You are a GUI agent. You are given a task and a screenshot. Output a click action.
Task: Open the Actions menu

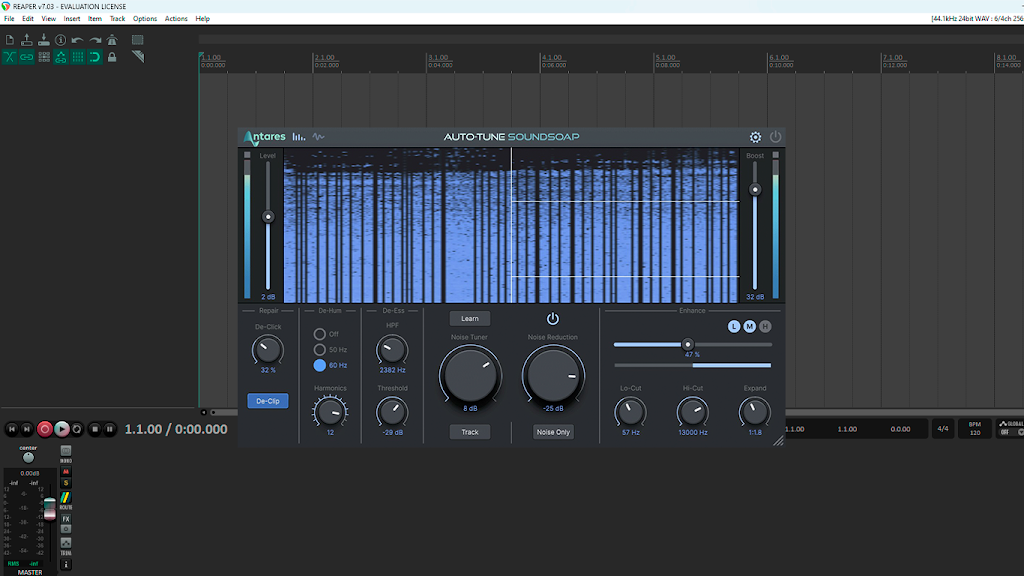click(176, 19)
